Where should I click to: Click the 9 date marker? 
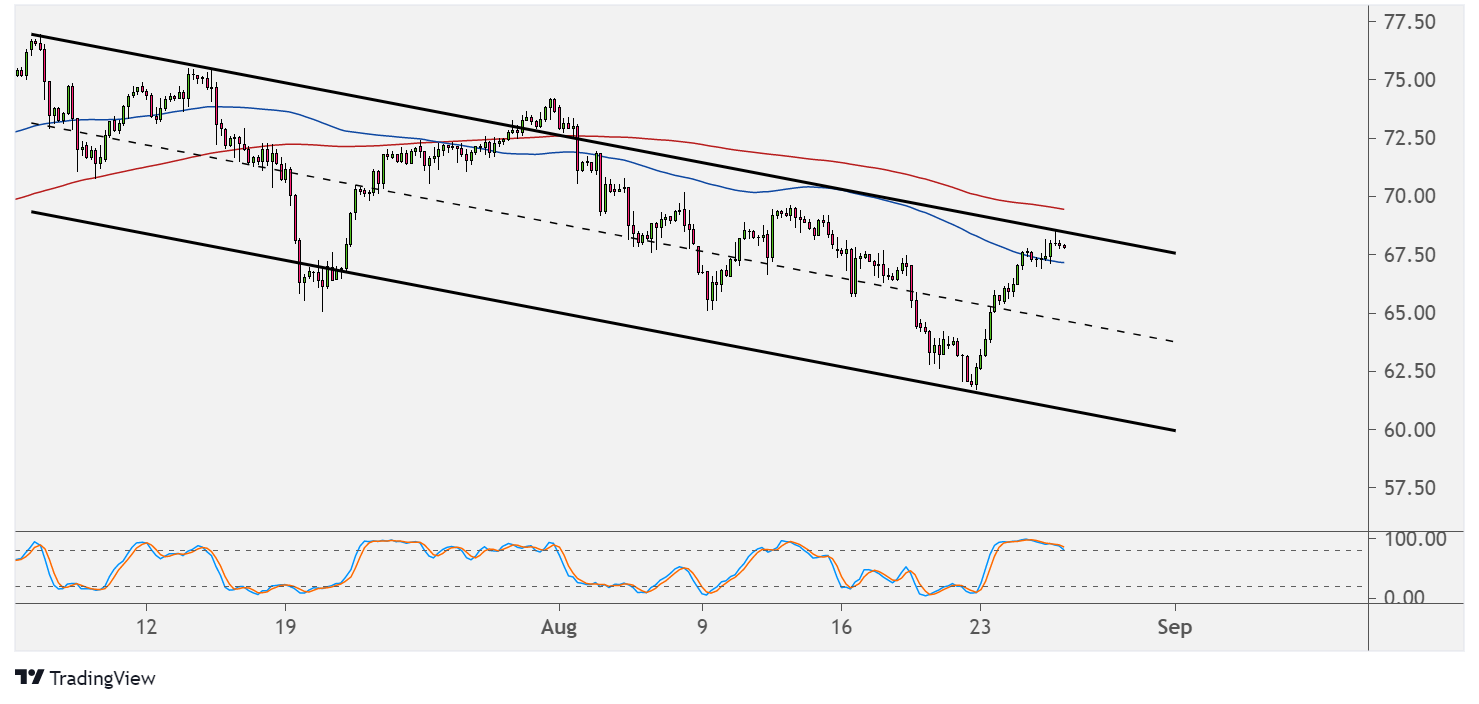coord(703,628)
